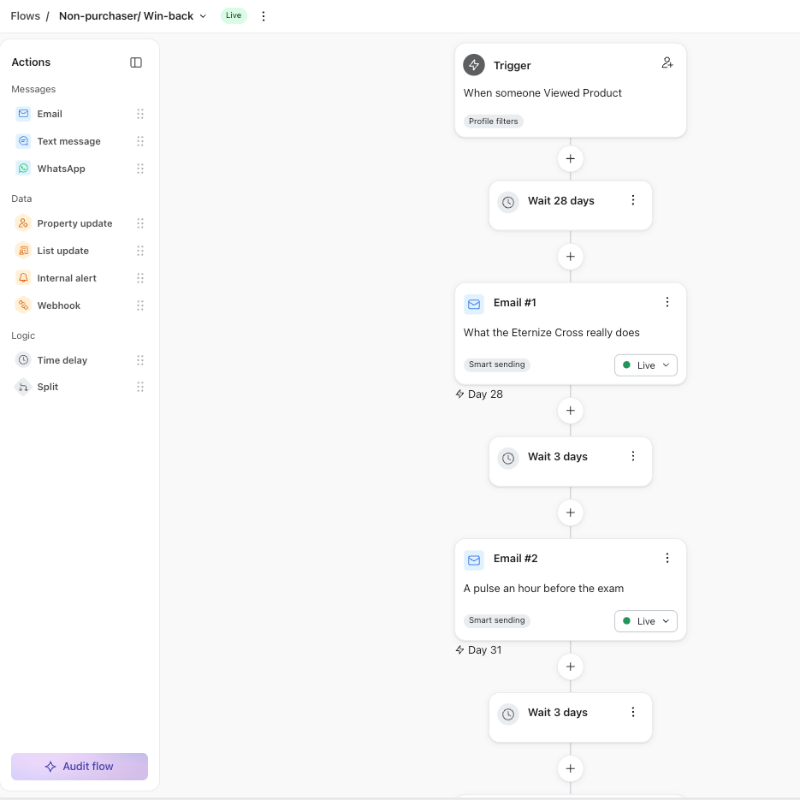
Task: Click the Audit flow button
Action: (x=80, y=766)
